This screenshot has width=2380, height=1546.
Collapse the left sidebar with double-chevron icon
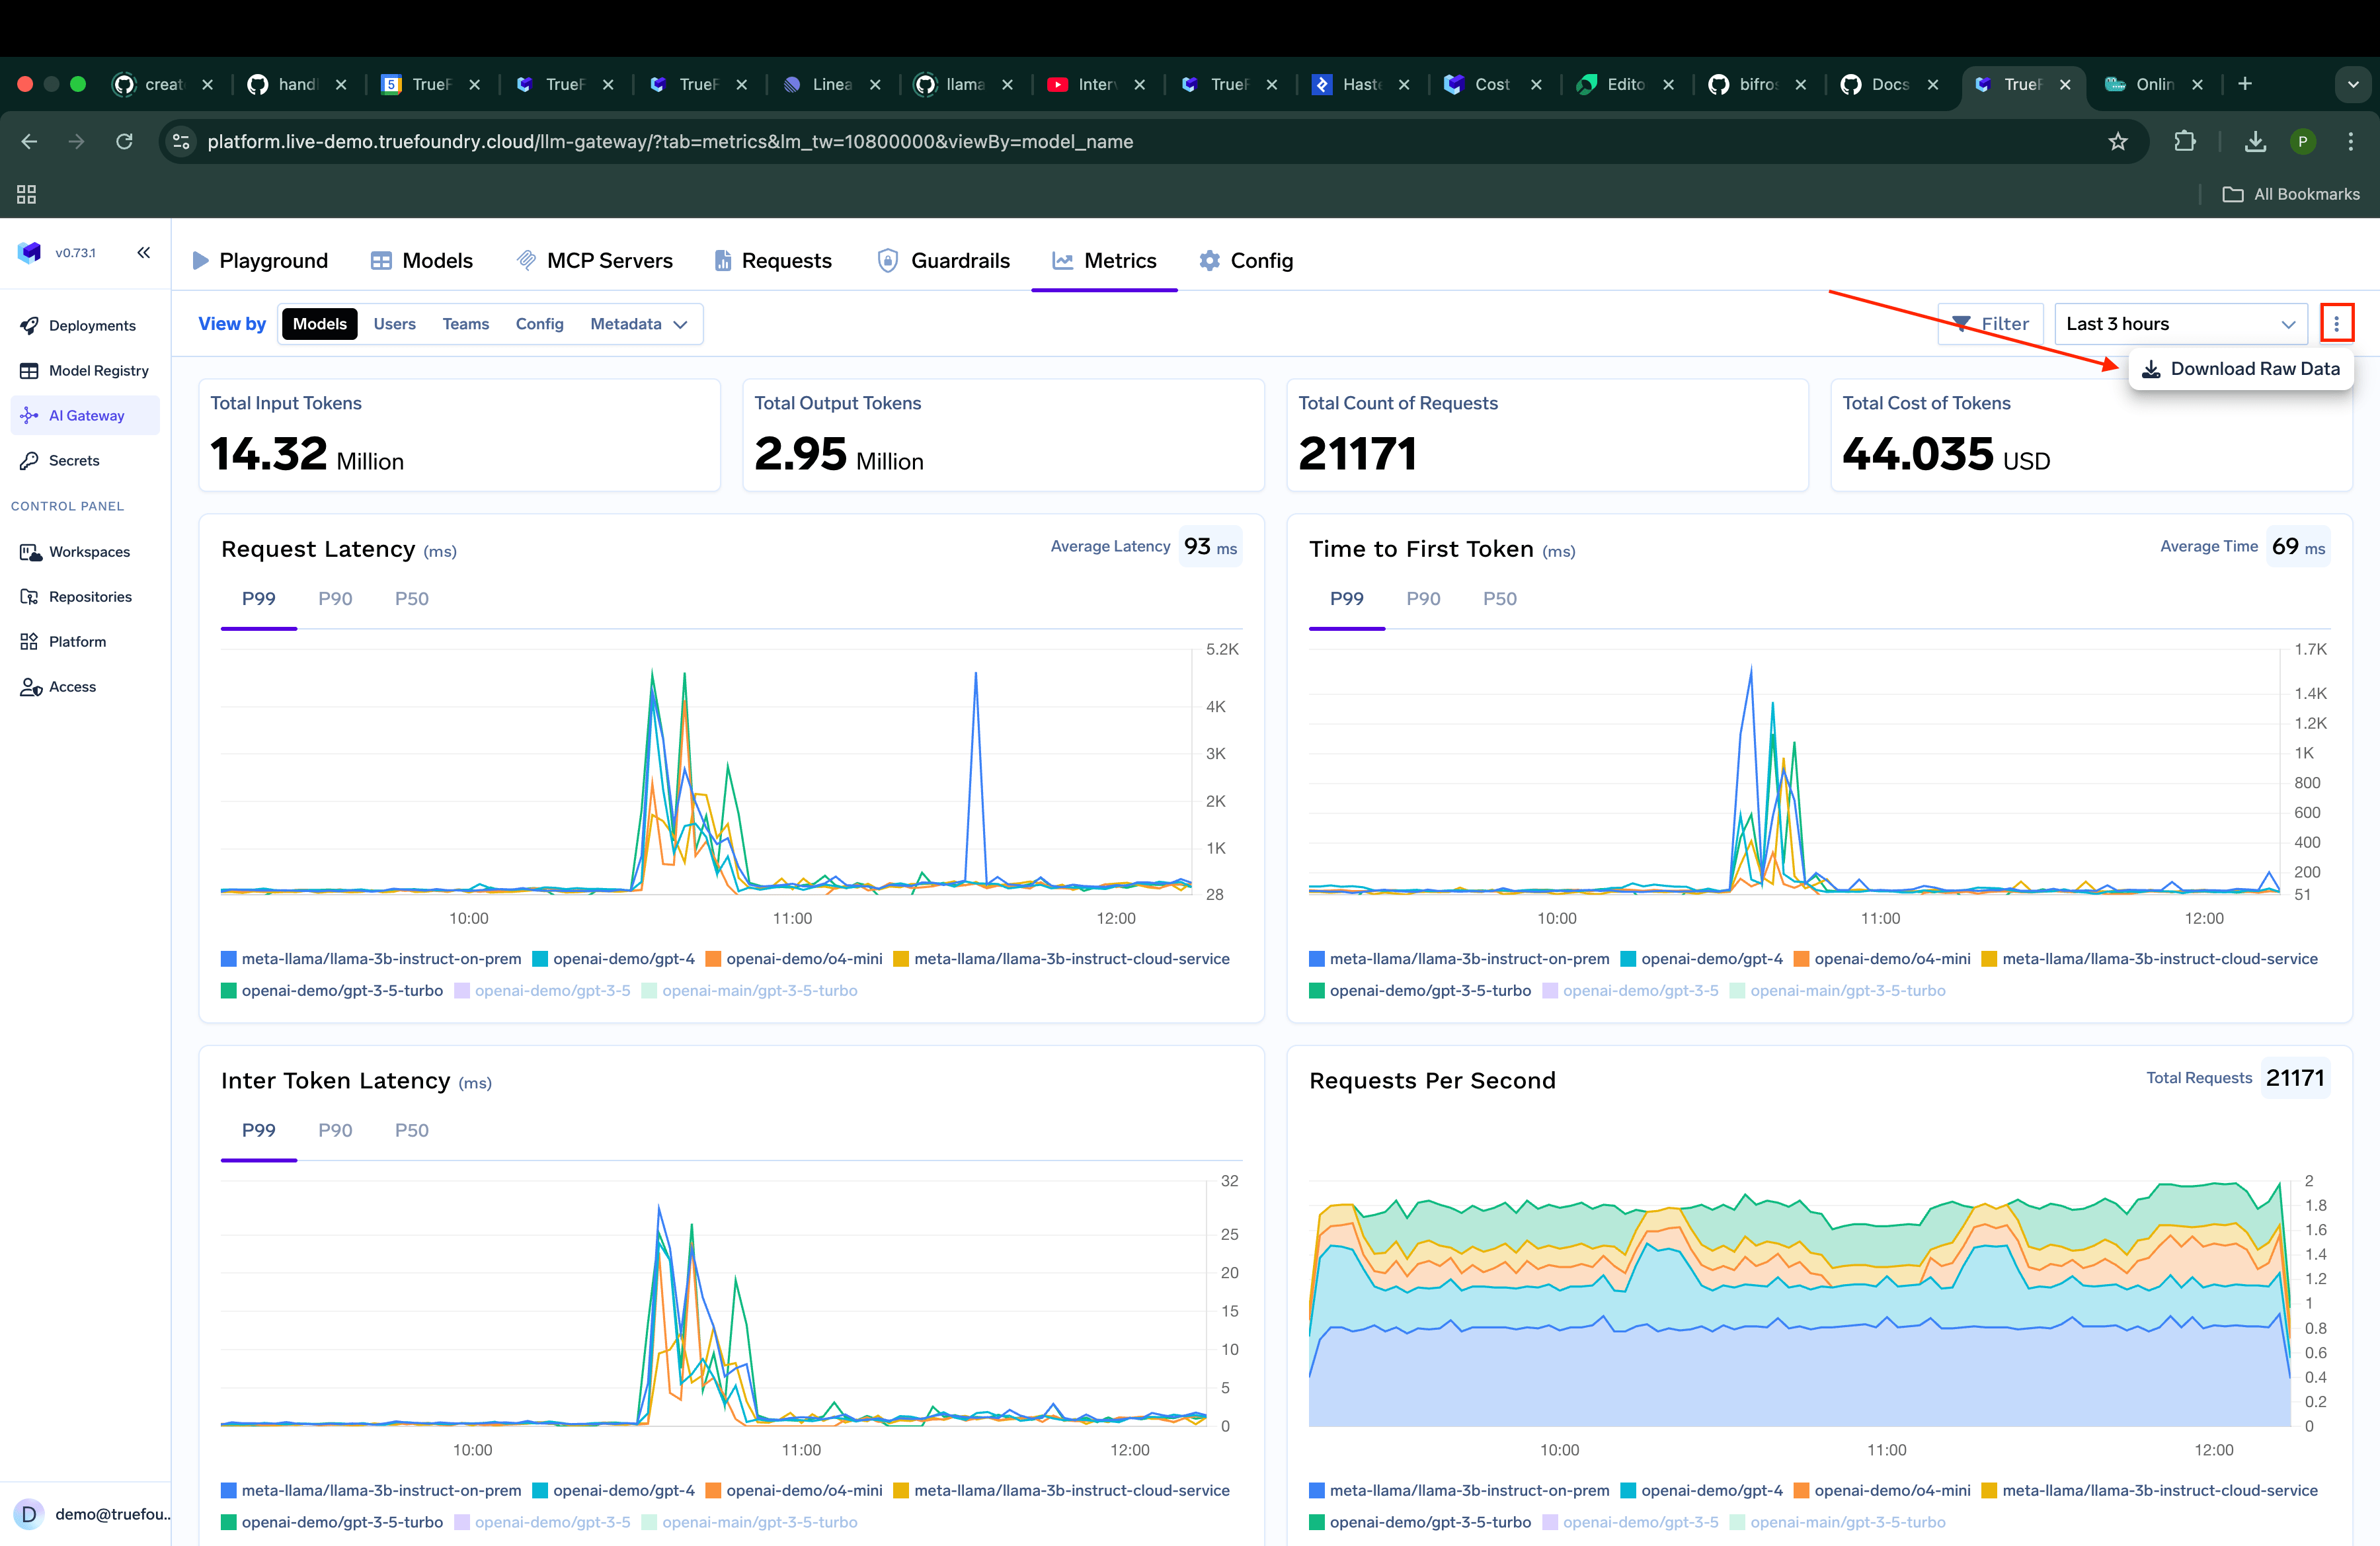coord(144,253)
